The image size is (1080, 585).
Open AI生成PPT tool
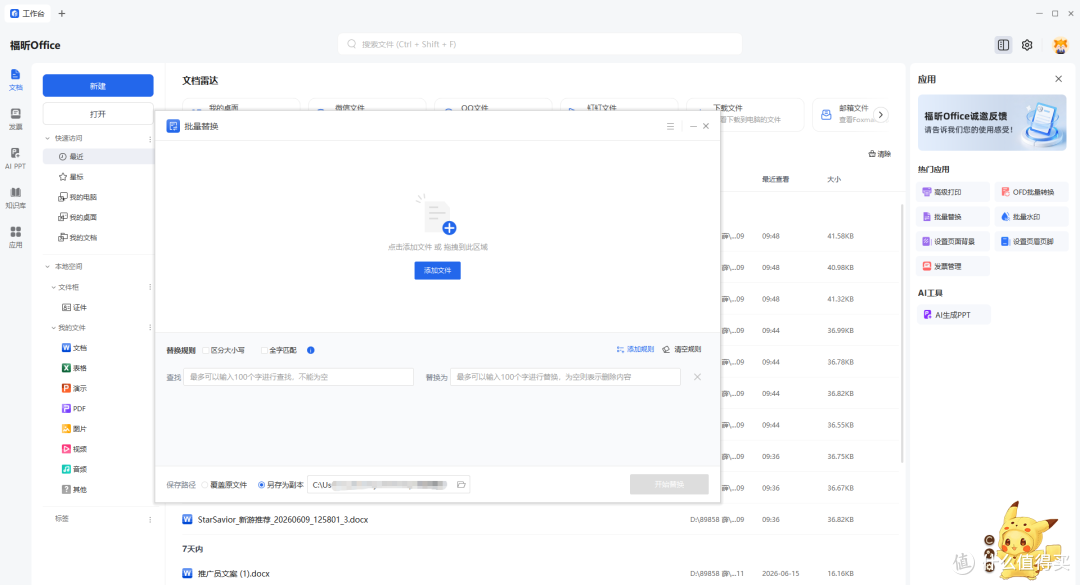tap(953, 315)
